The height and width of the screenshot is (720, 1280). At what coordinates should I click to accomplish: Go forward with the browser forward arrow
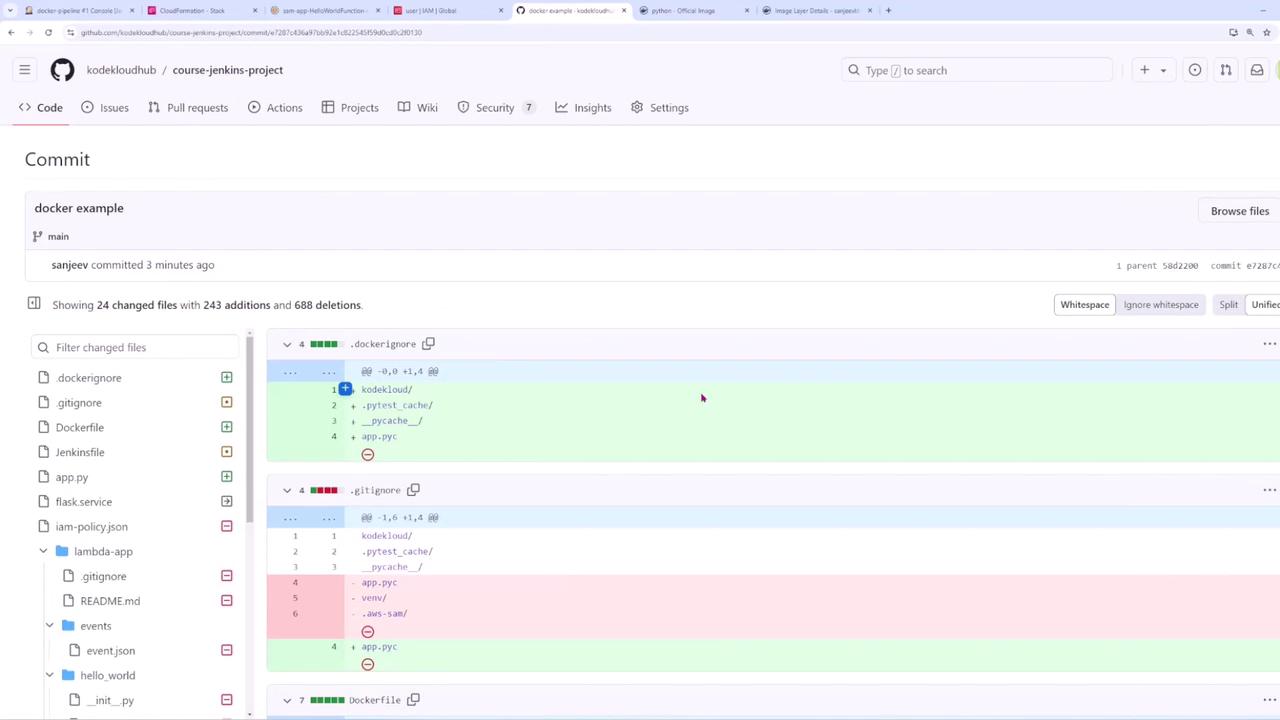30,32
